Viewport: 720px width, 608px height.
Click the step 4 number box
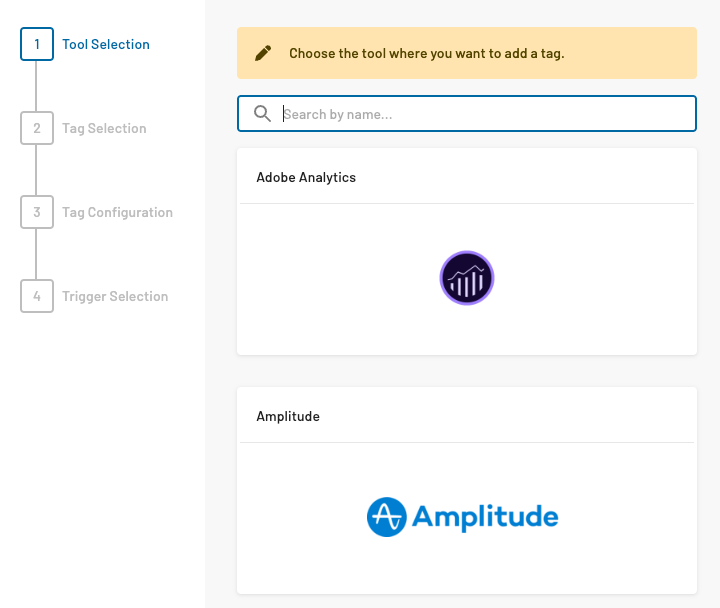[x=37, y=296]
